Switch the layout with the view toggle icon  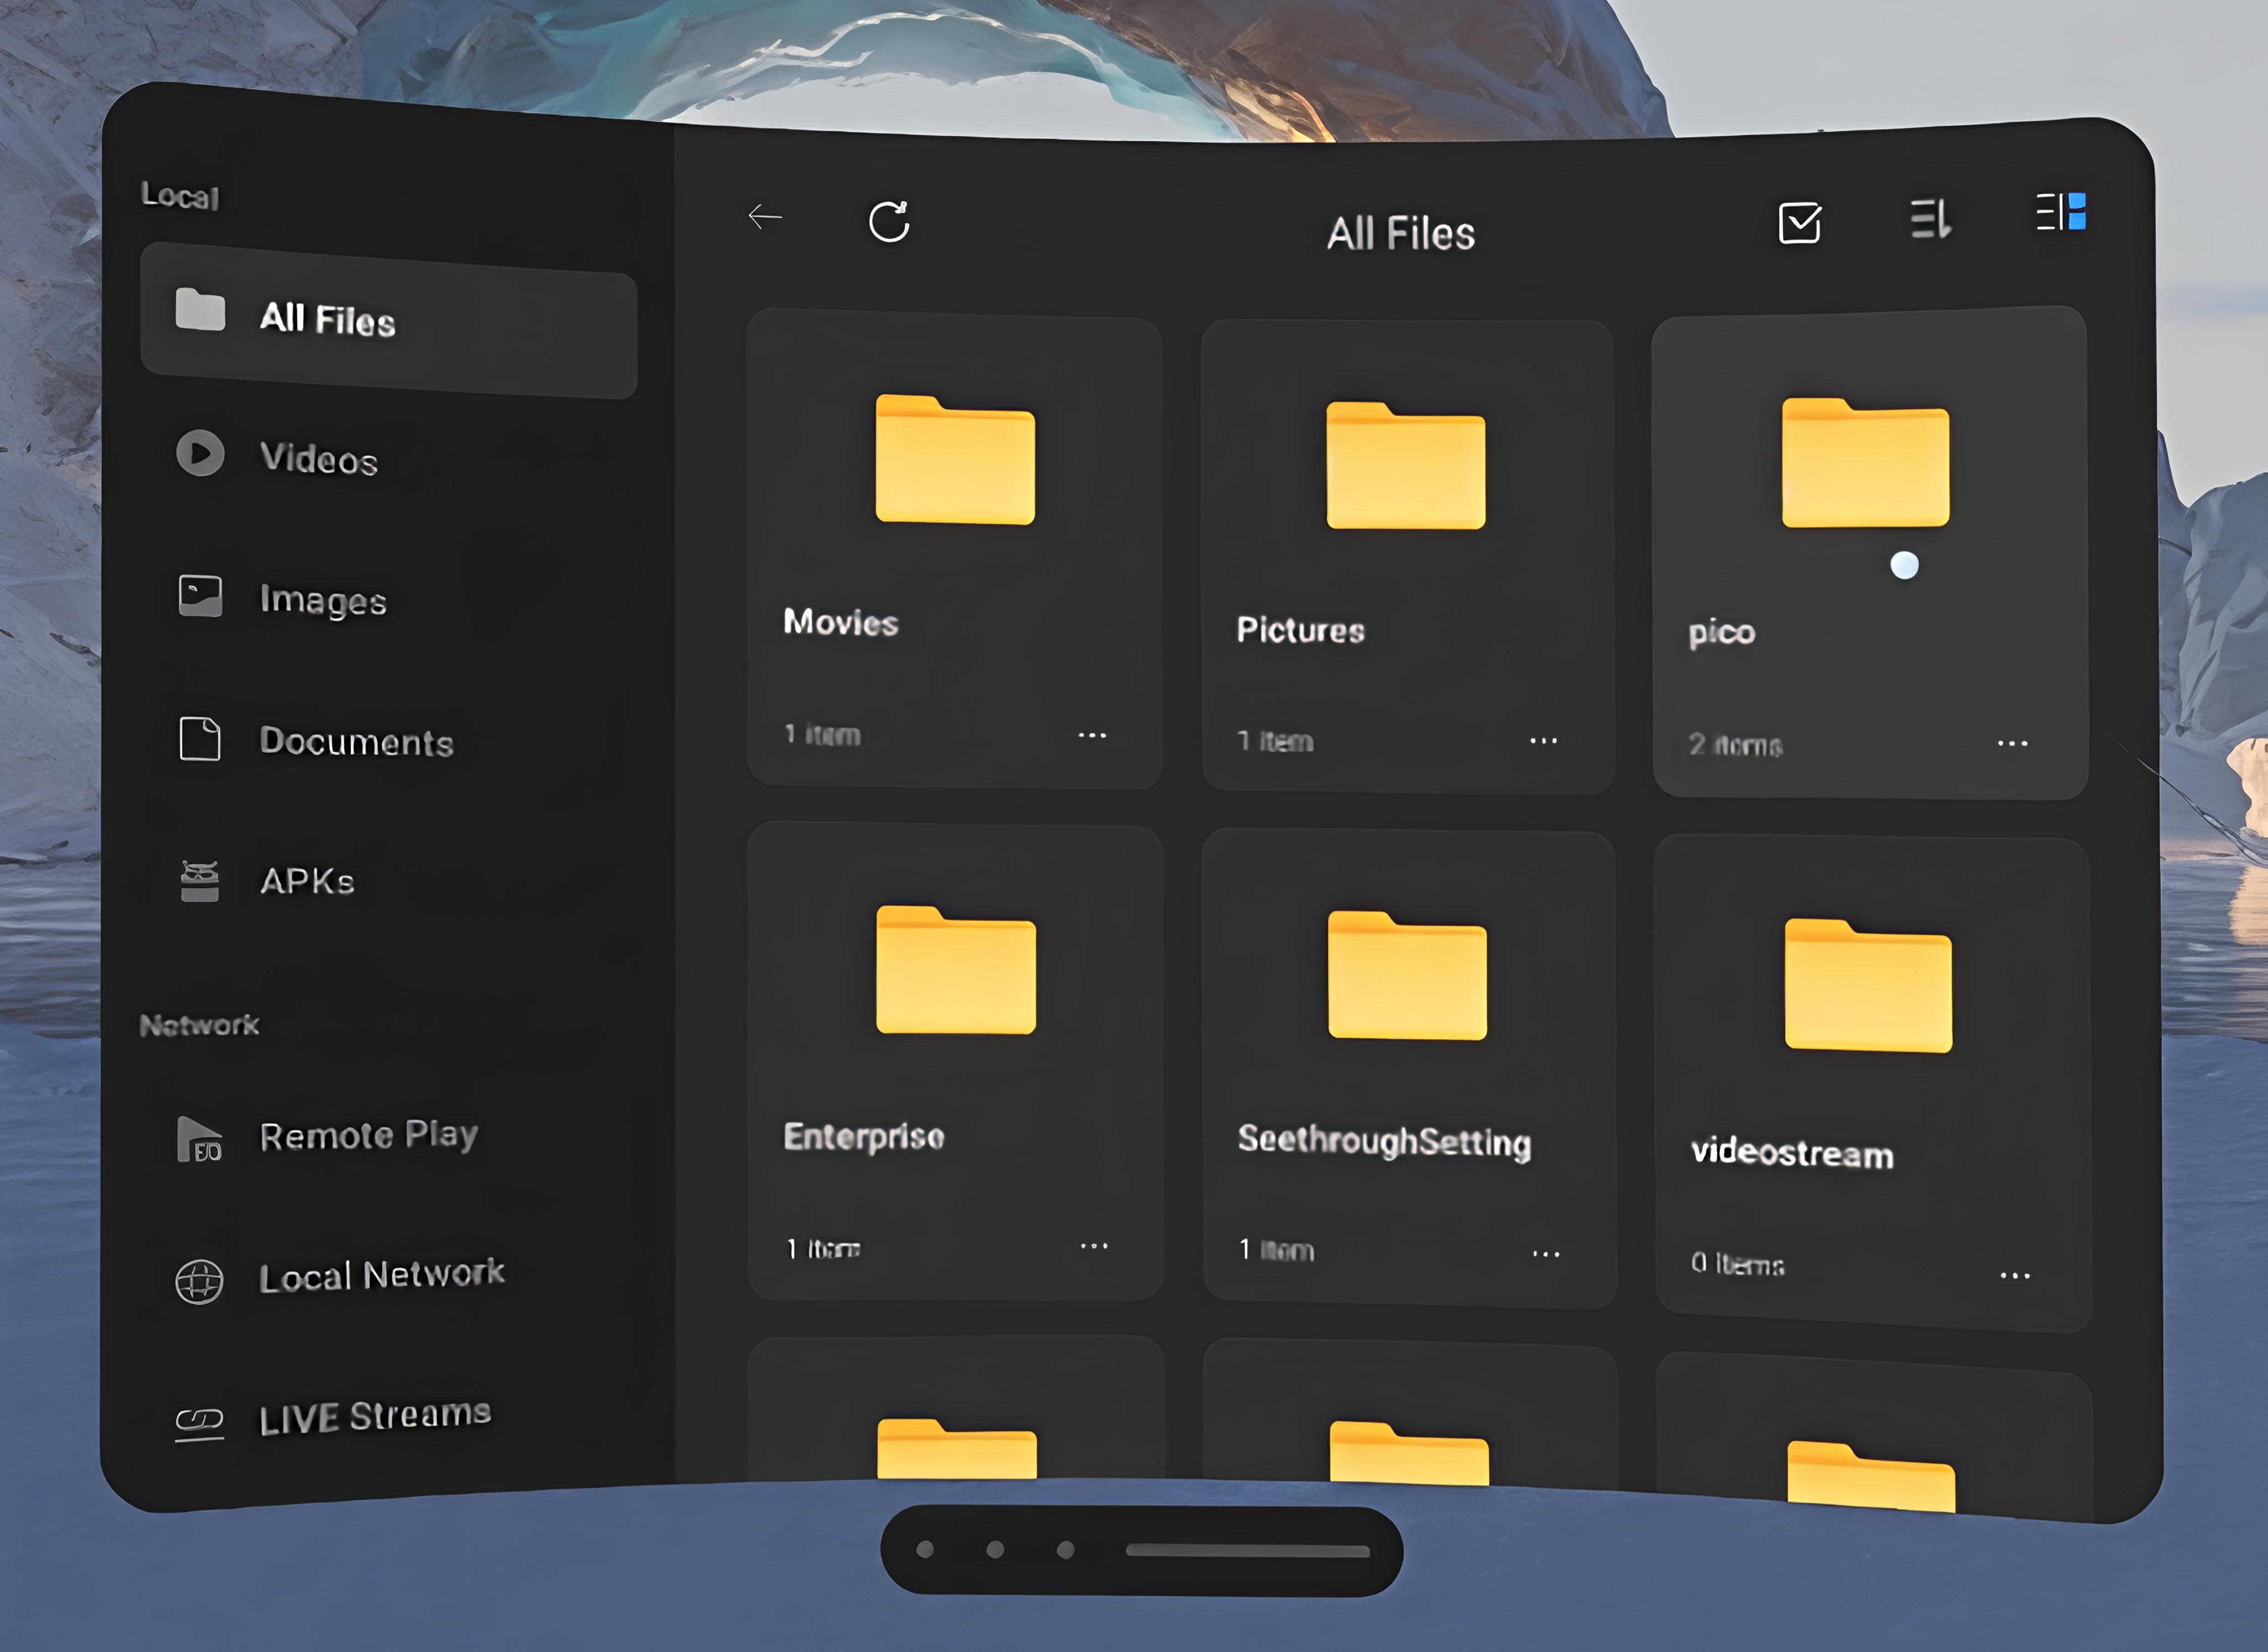(2061, 212)
